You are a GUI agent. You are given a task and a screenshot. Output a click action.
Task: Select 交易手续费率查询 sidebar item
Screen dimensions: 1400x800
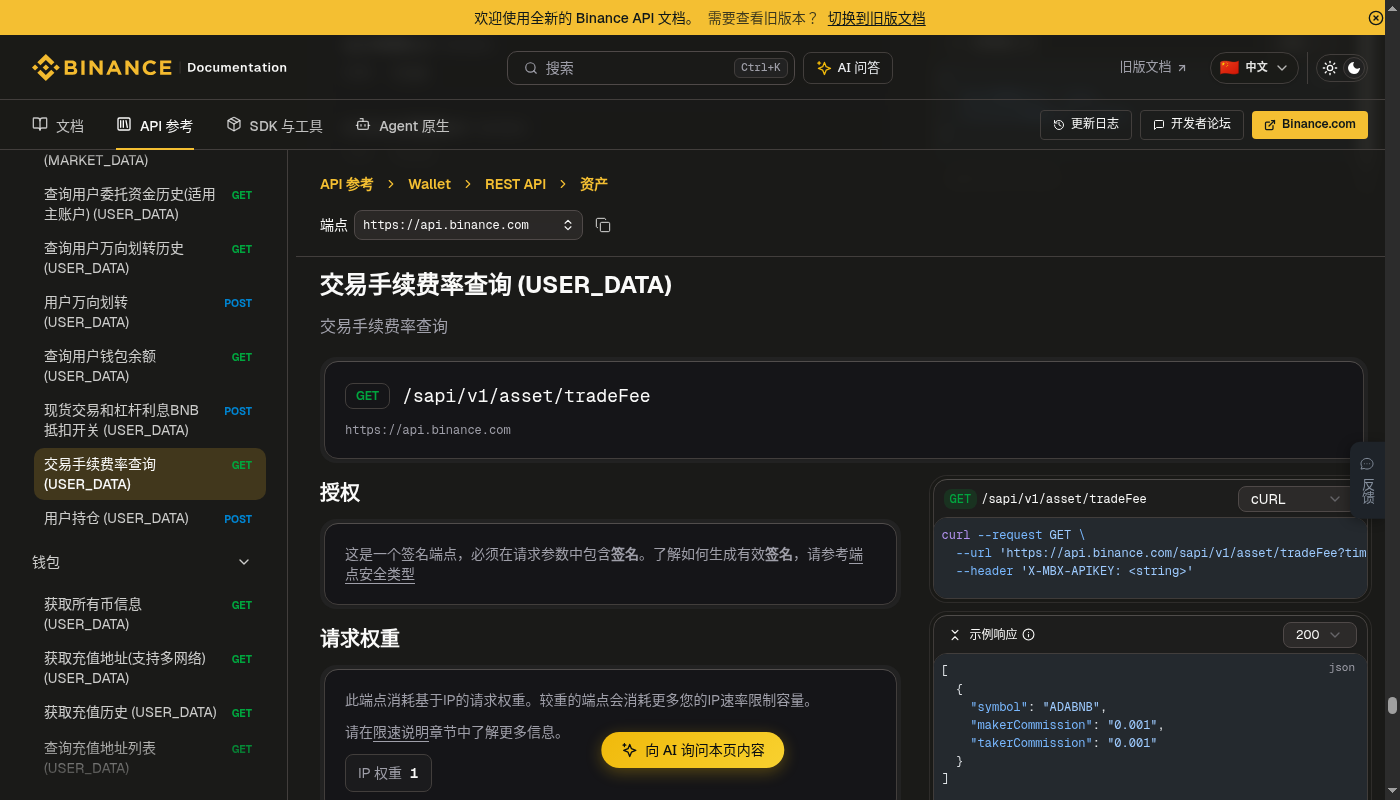(x=150, y=474)
